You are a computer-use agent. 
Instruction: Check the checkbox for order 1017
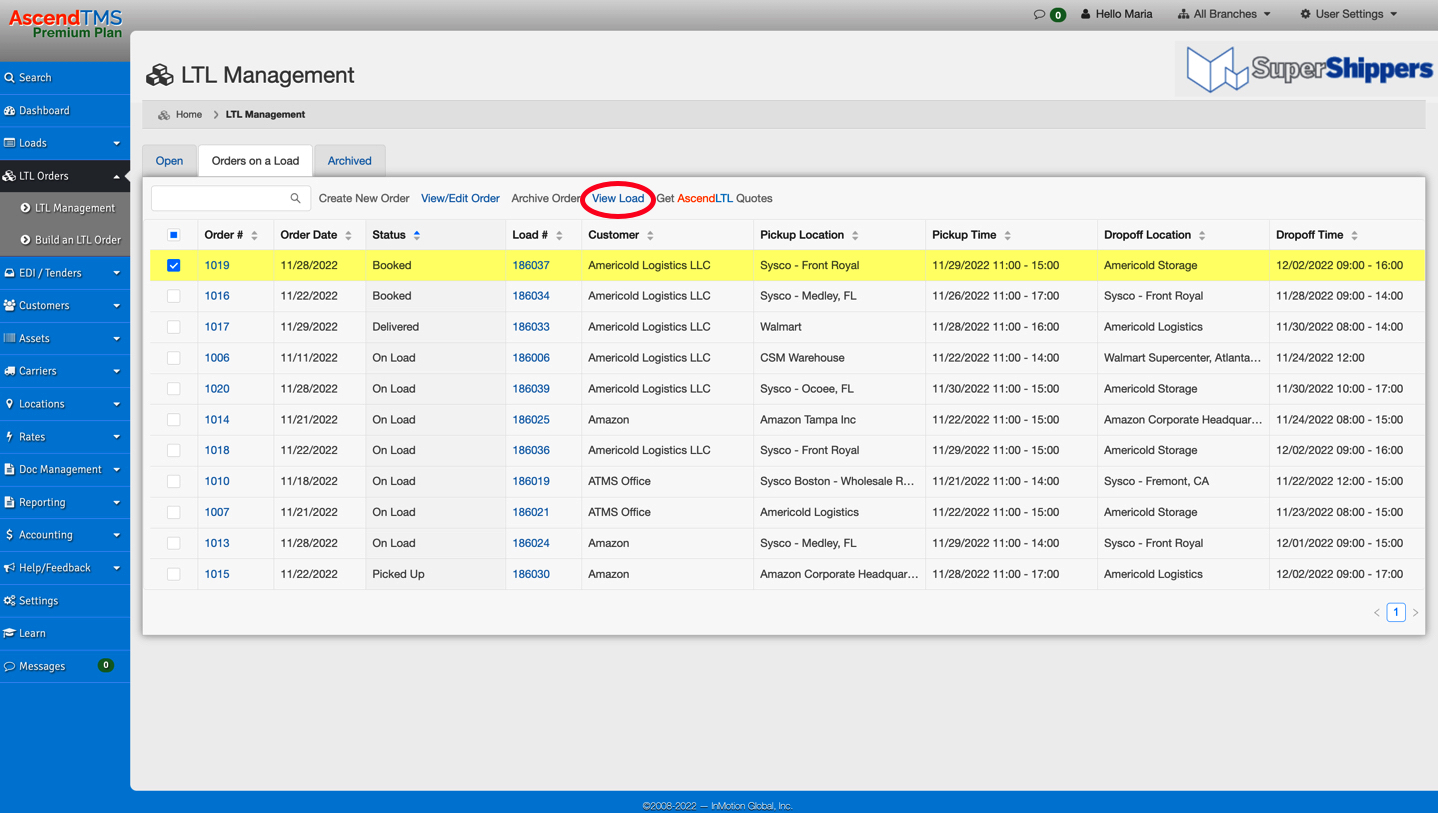pyautogui.click(x=174, y=327)
